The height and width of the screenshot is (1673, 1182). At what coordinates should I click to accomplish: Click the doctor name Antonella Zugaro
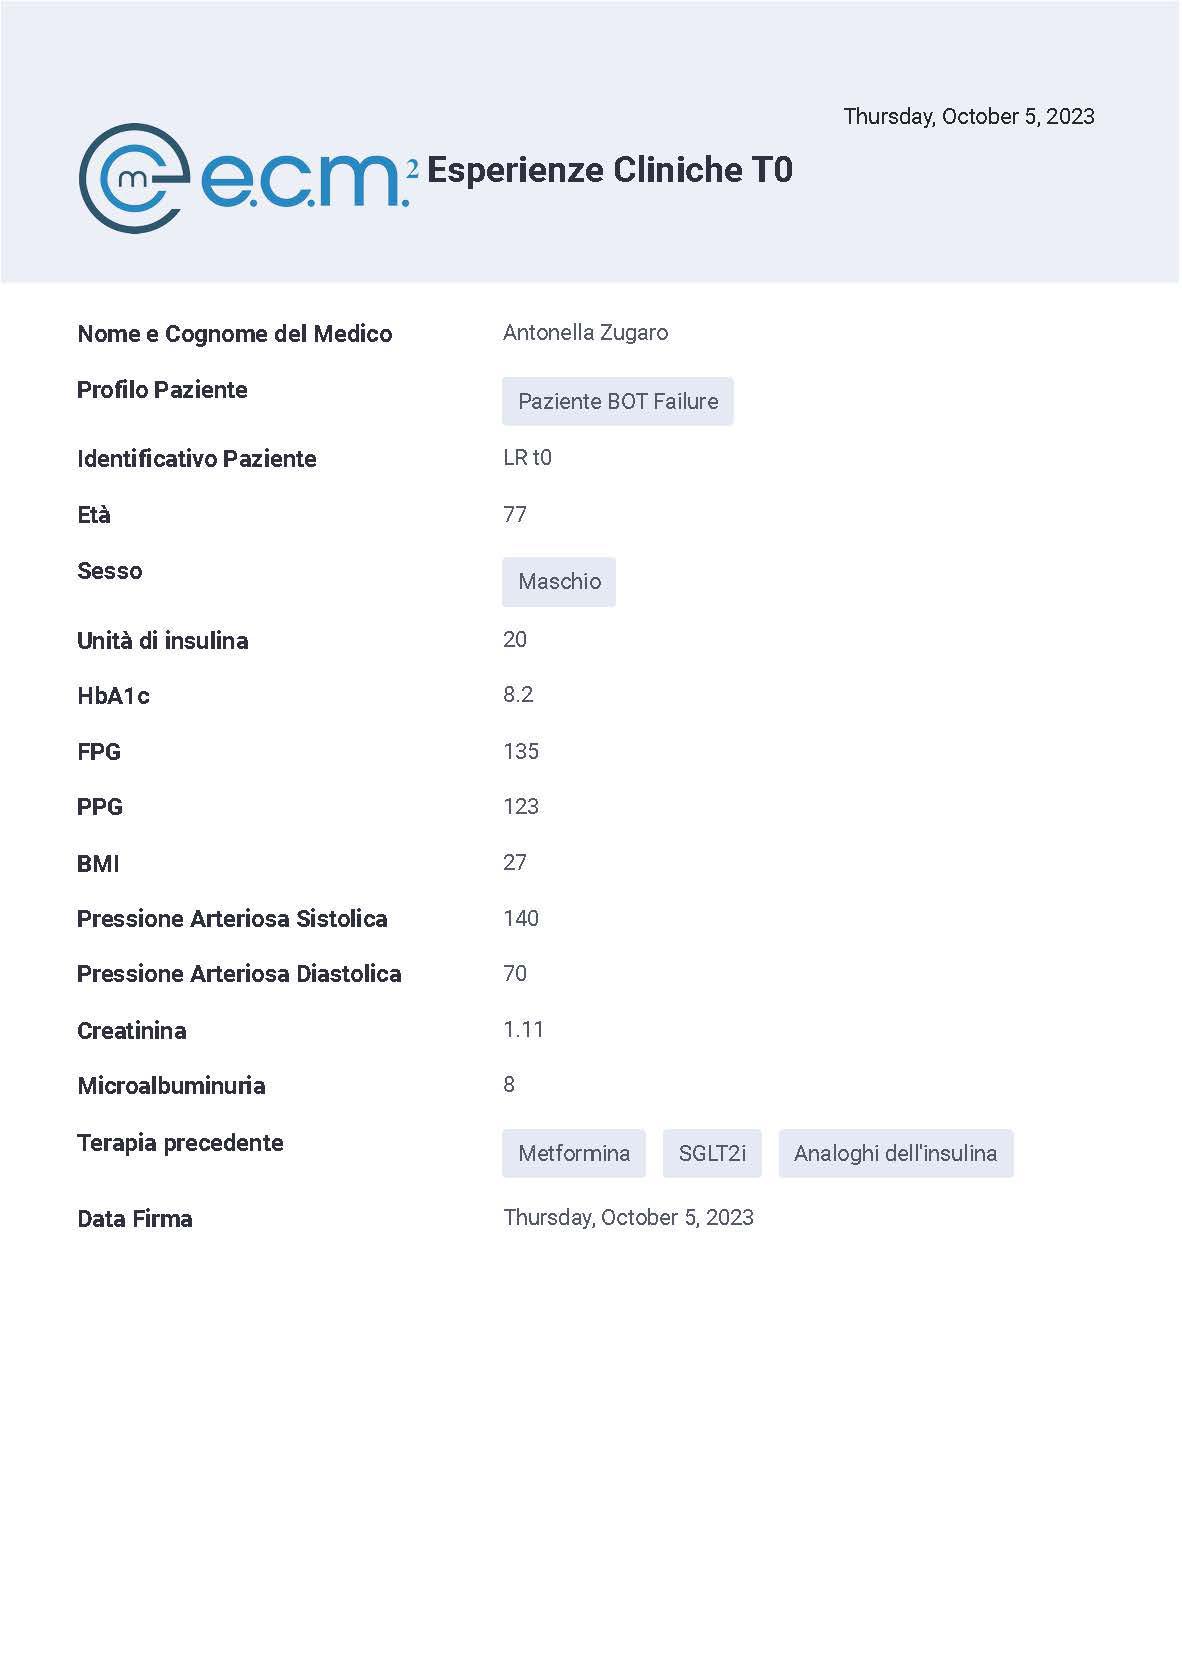[x=586, y=332]
